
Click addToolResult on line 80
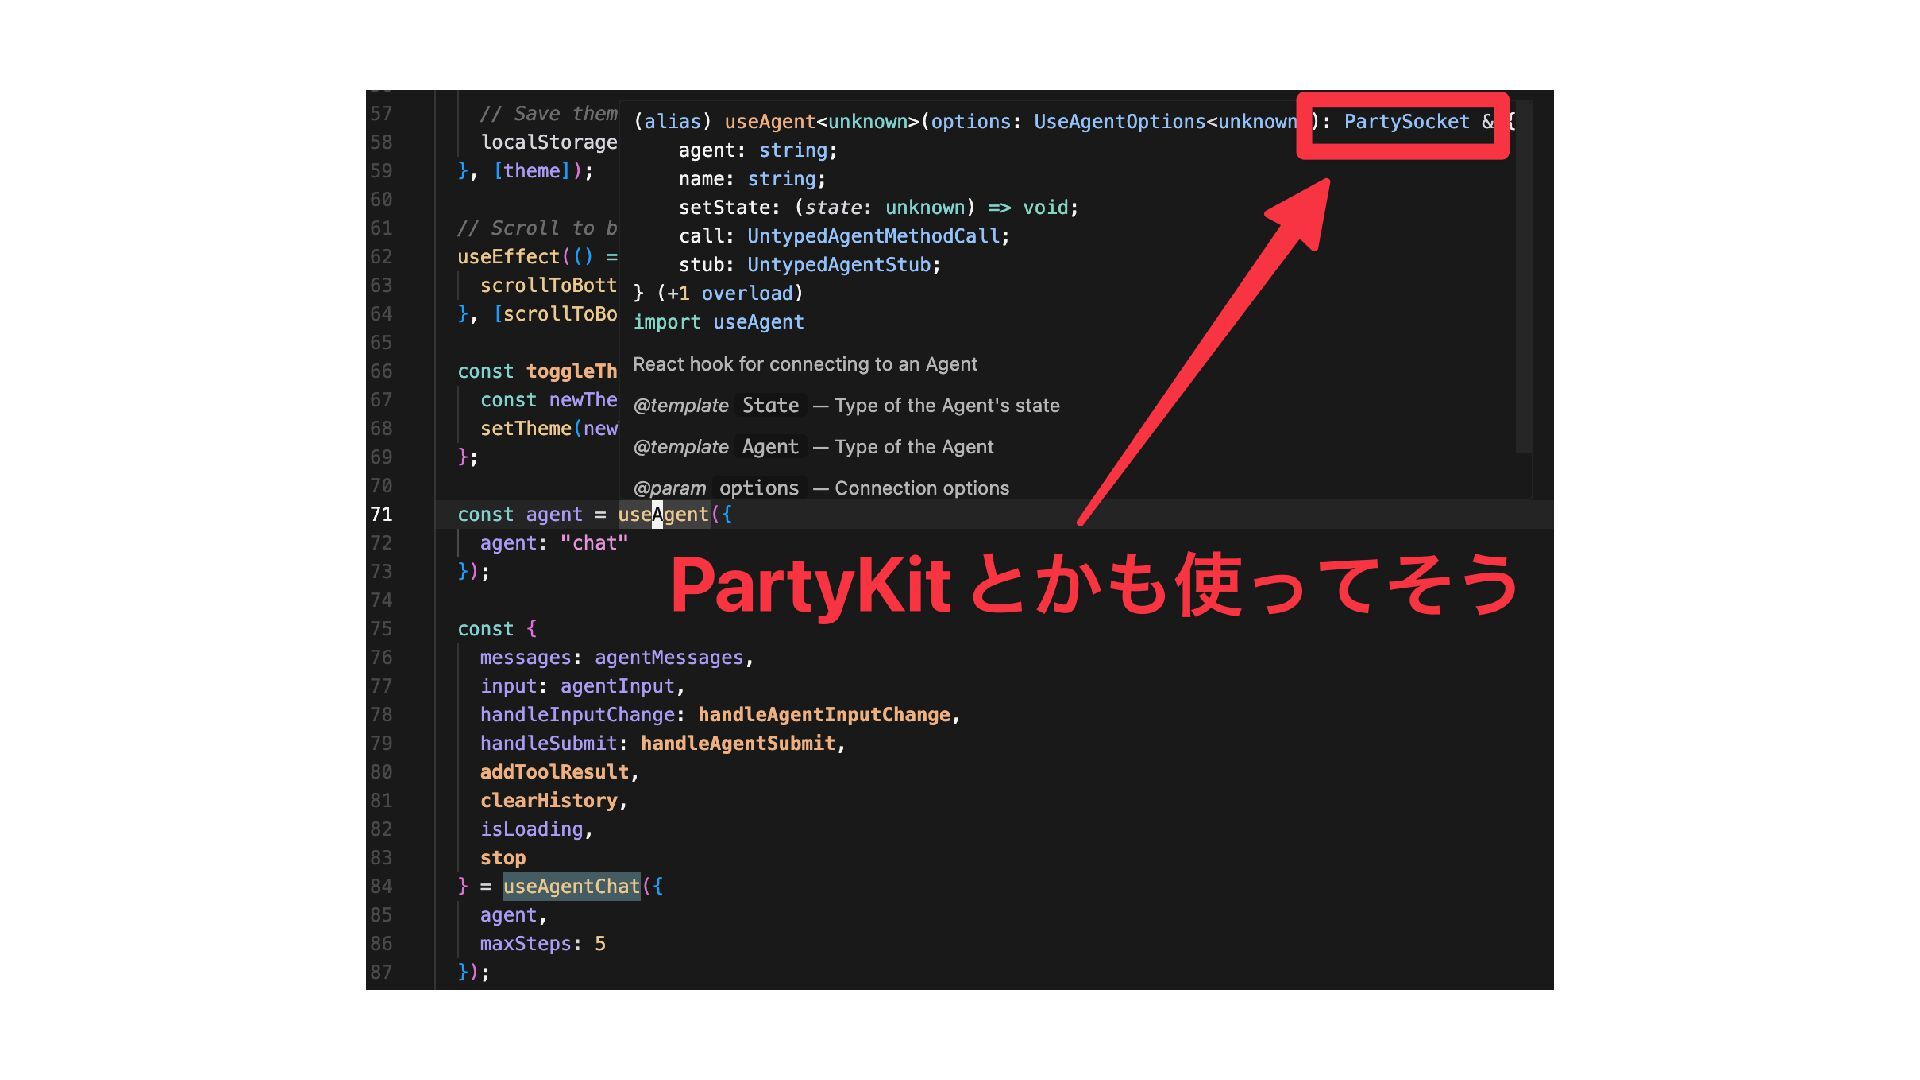point(554,772)
